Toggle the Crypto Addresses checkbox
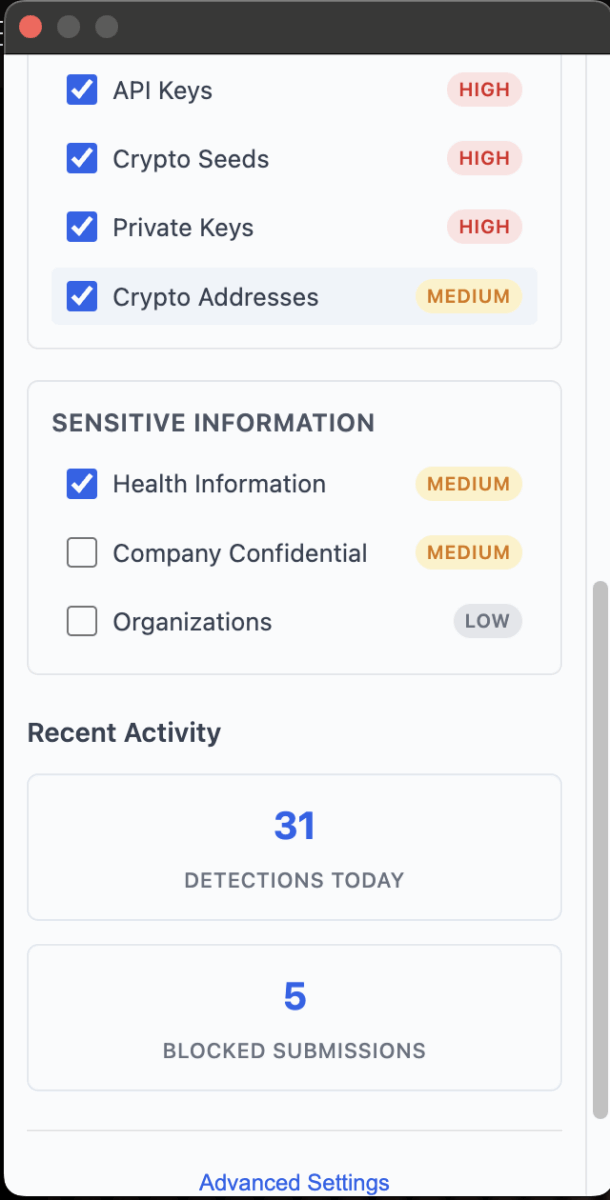 [82, 297]
